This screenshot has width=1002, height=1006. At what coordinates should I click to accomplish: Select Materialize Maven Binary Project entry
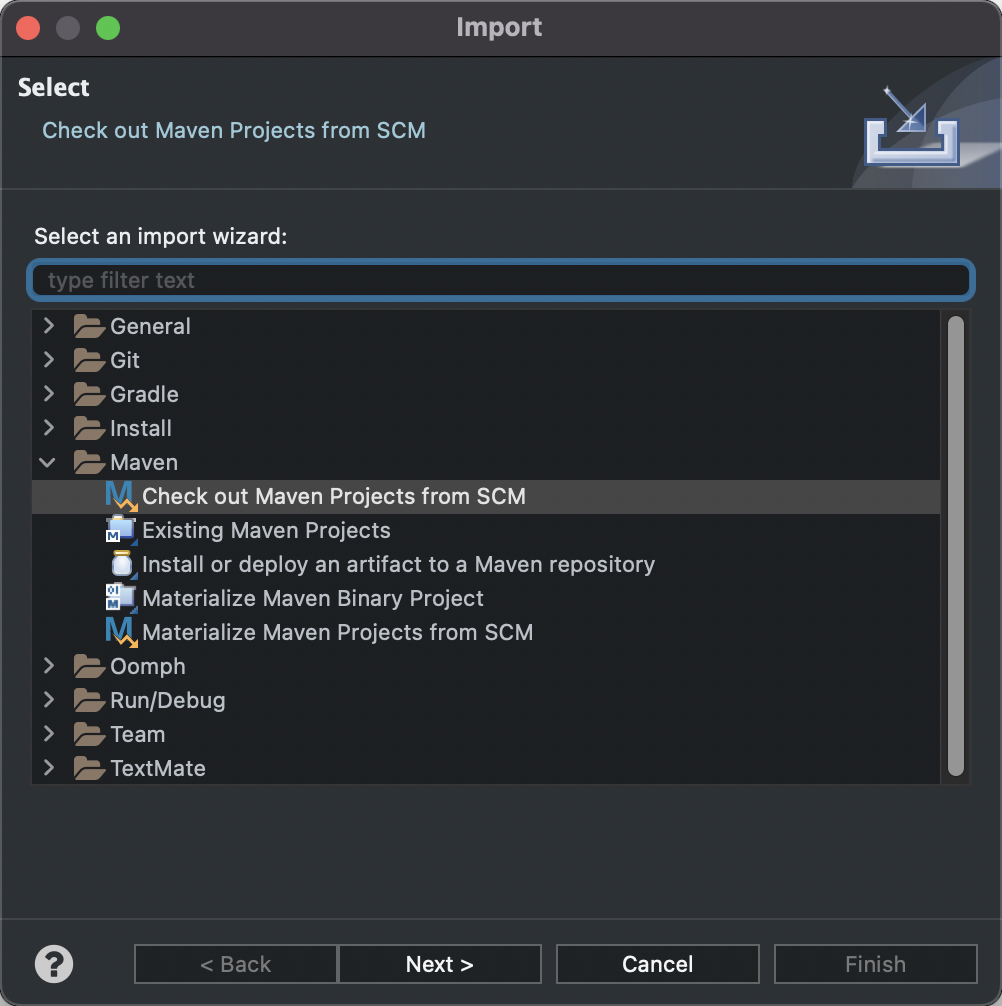coord(312,599)
